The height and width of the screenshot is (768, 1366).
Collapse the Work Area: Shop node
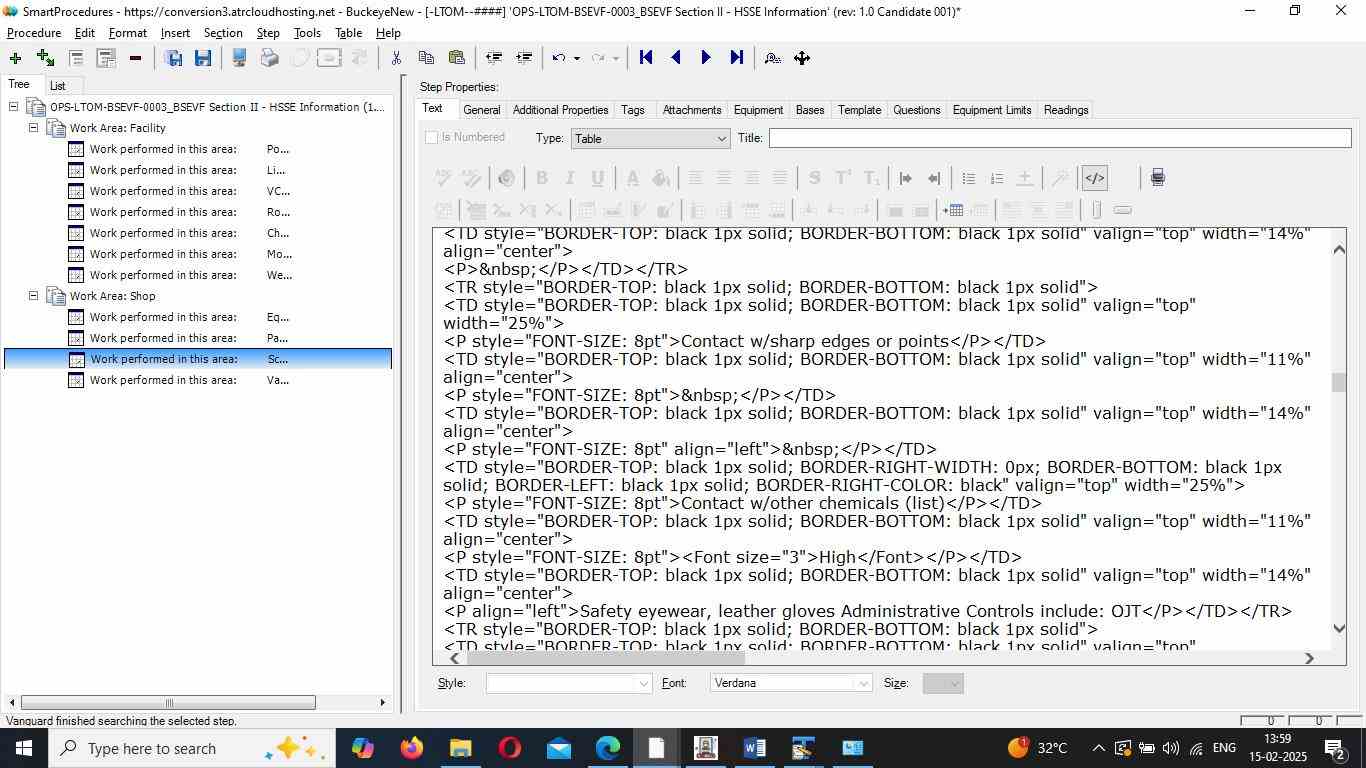tap(34, 296)
